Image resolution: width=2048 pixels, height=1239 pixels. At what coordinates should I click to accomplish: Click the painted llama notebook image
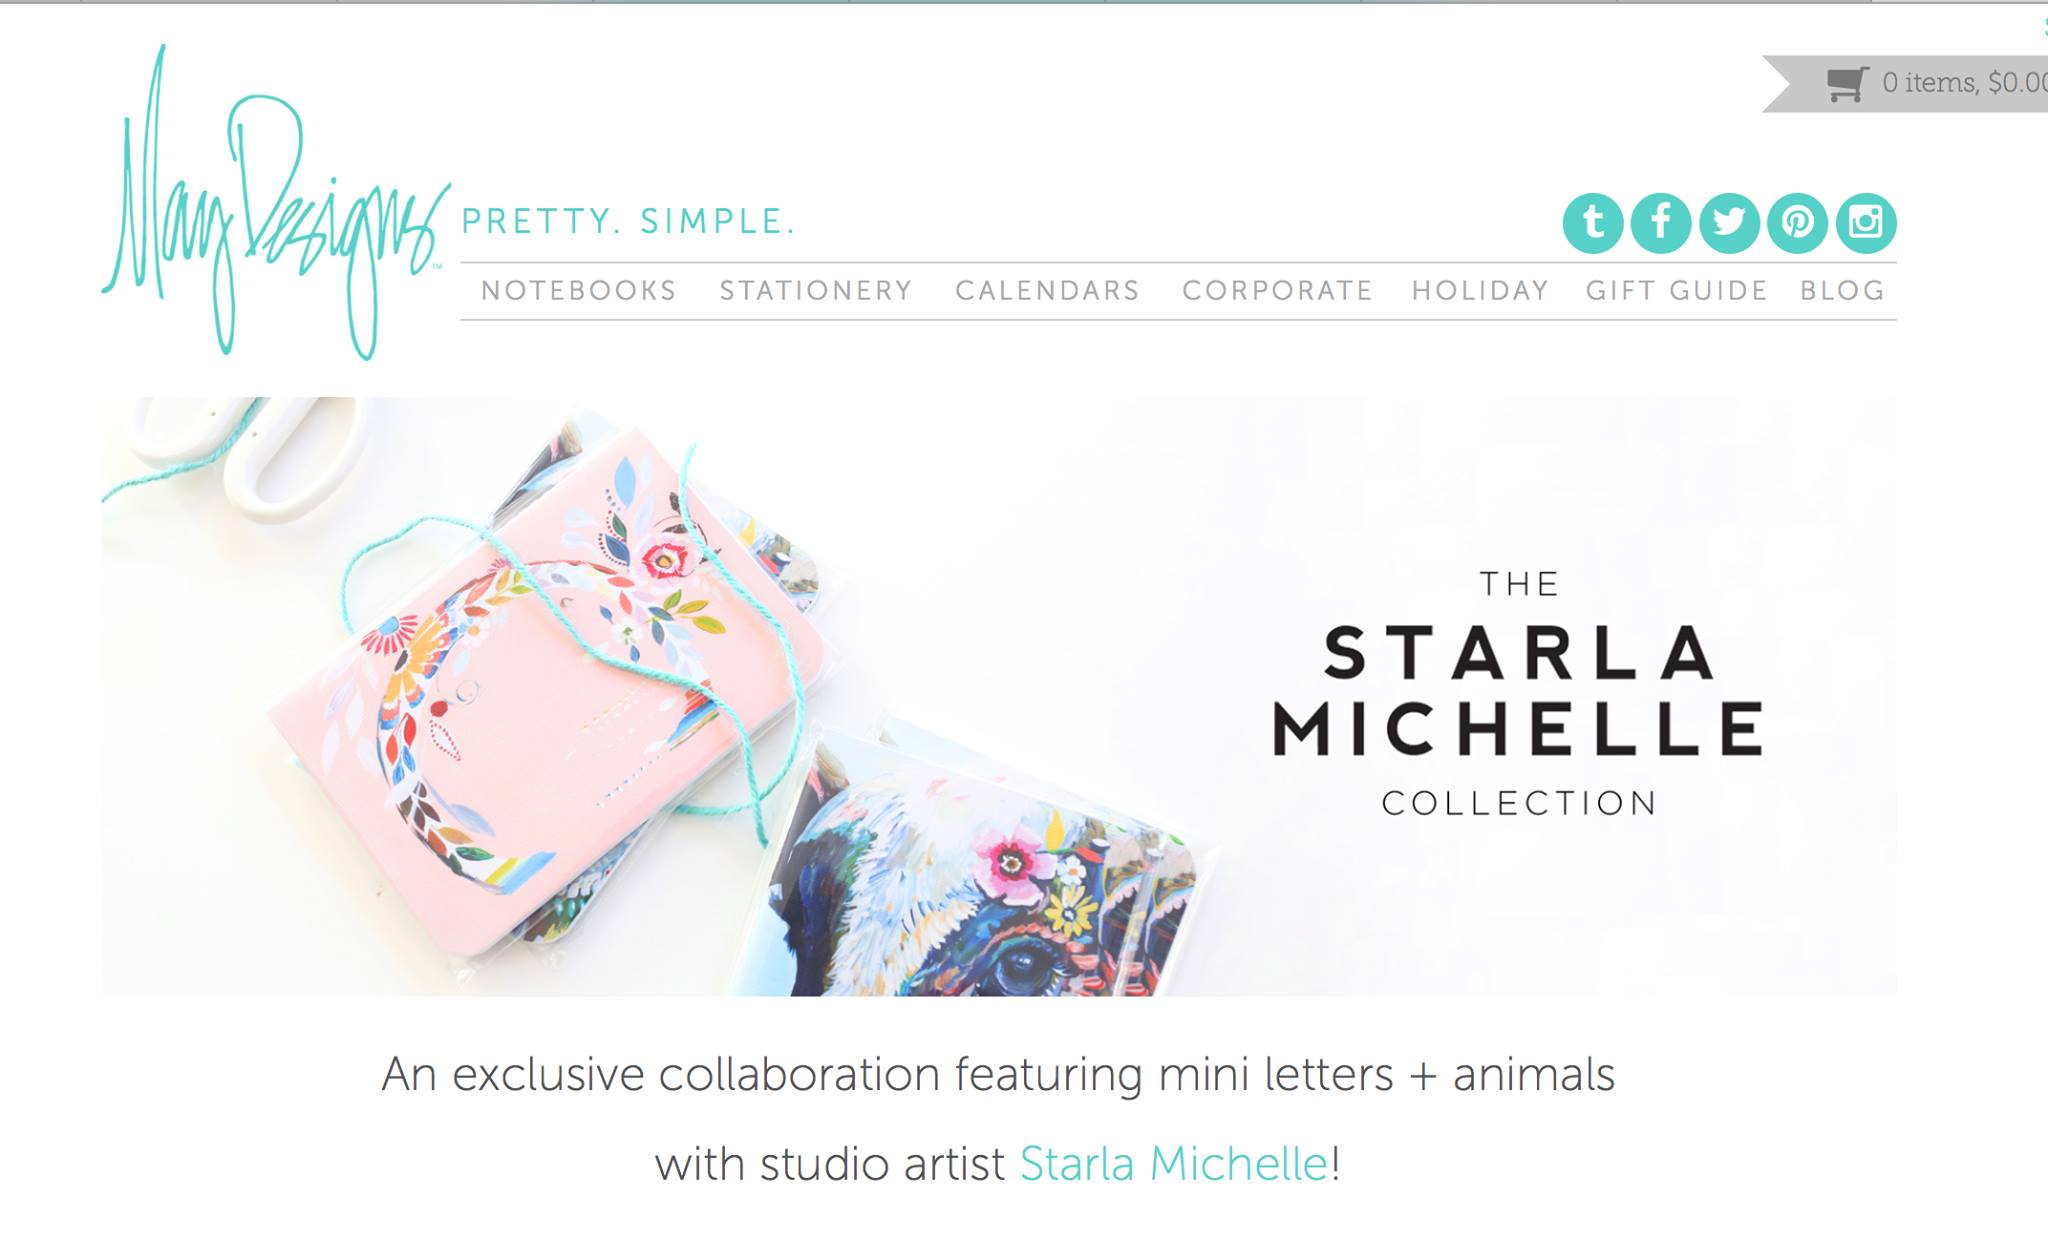coord(990,870)
